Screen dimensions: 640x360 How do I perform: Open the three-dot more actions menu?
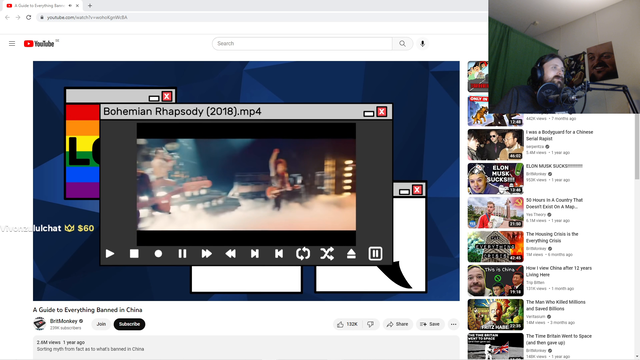(453, 324)
